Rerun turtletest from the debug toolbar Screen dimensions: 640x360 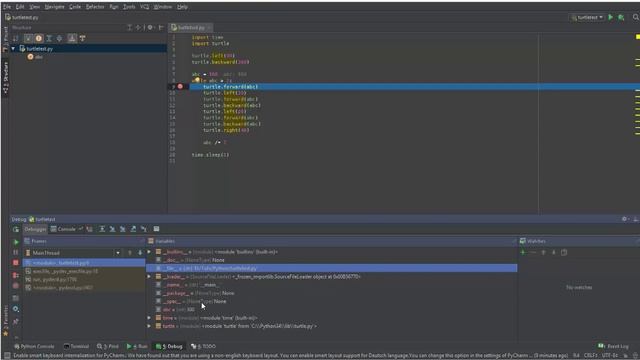[x=16, y=229]
